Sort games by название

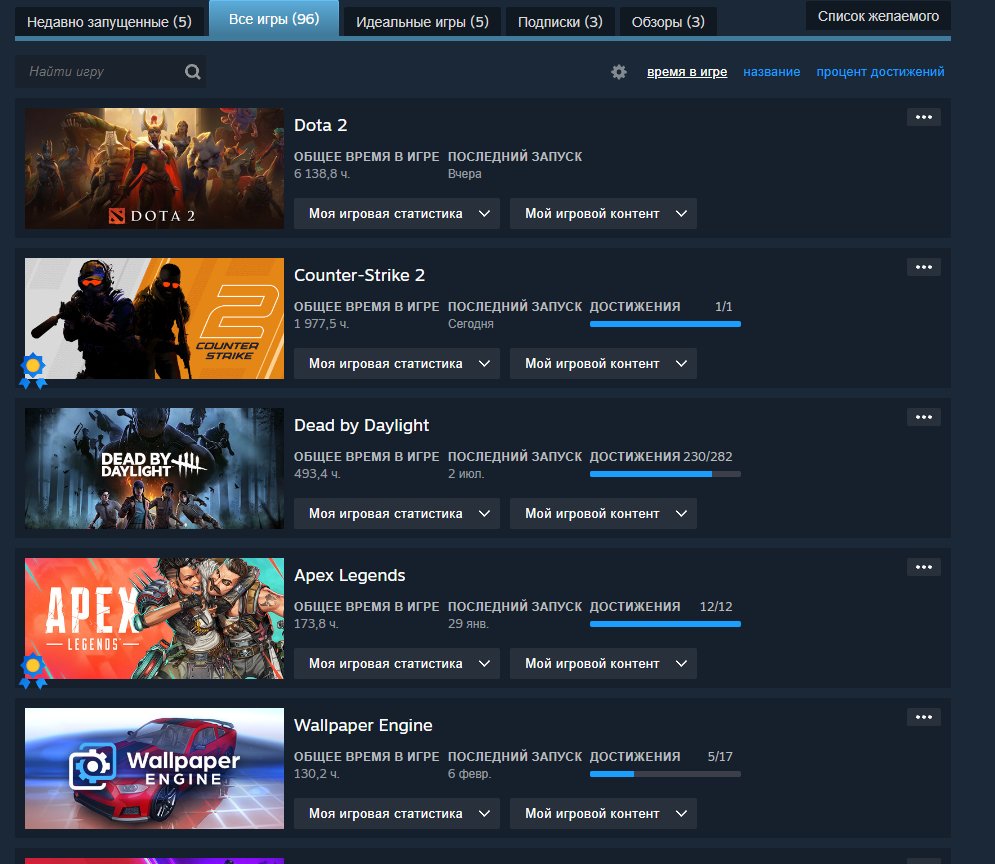point(771,72)
